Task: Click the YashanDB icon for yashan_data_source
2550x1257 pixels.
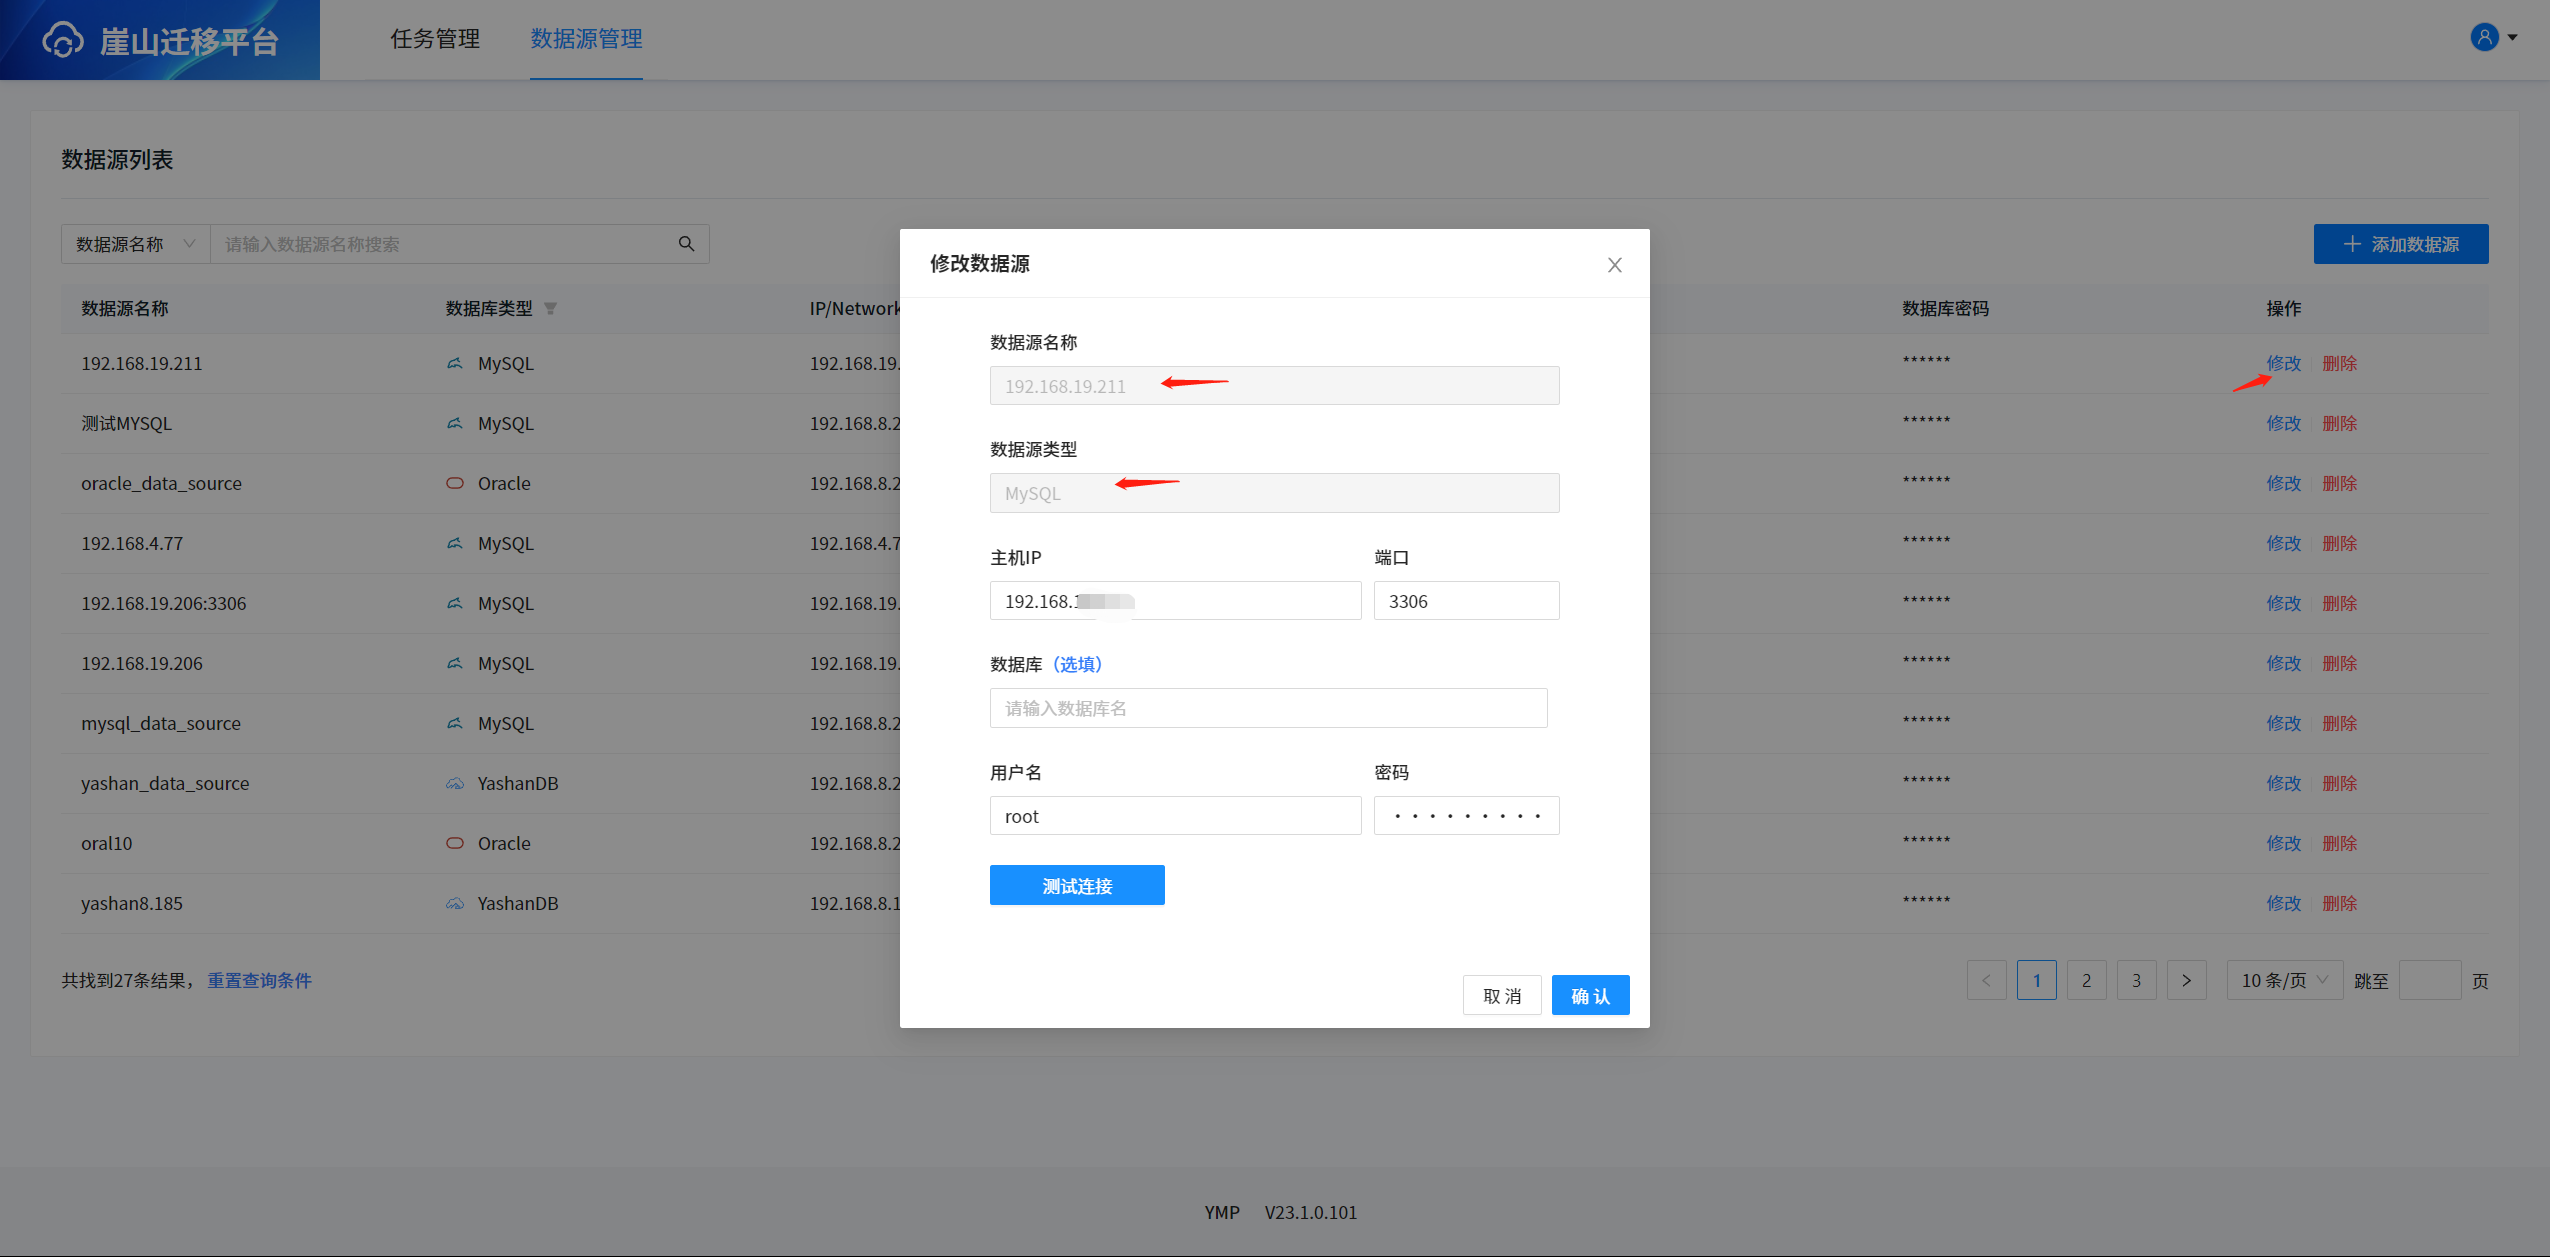Action: coord(455,783)
